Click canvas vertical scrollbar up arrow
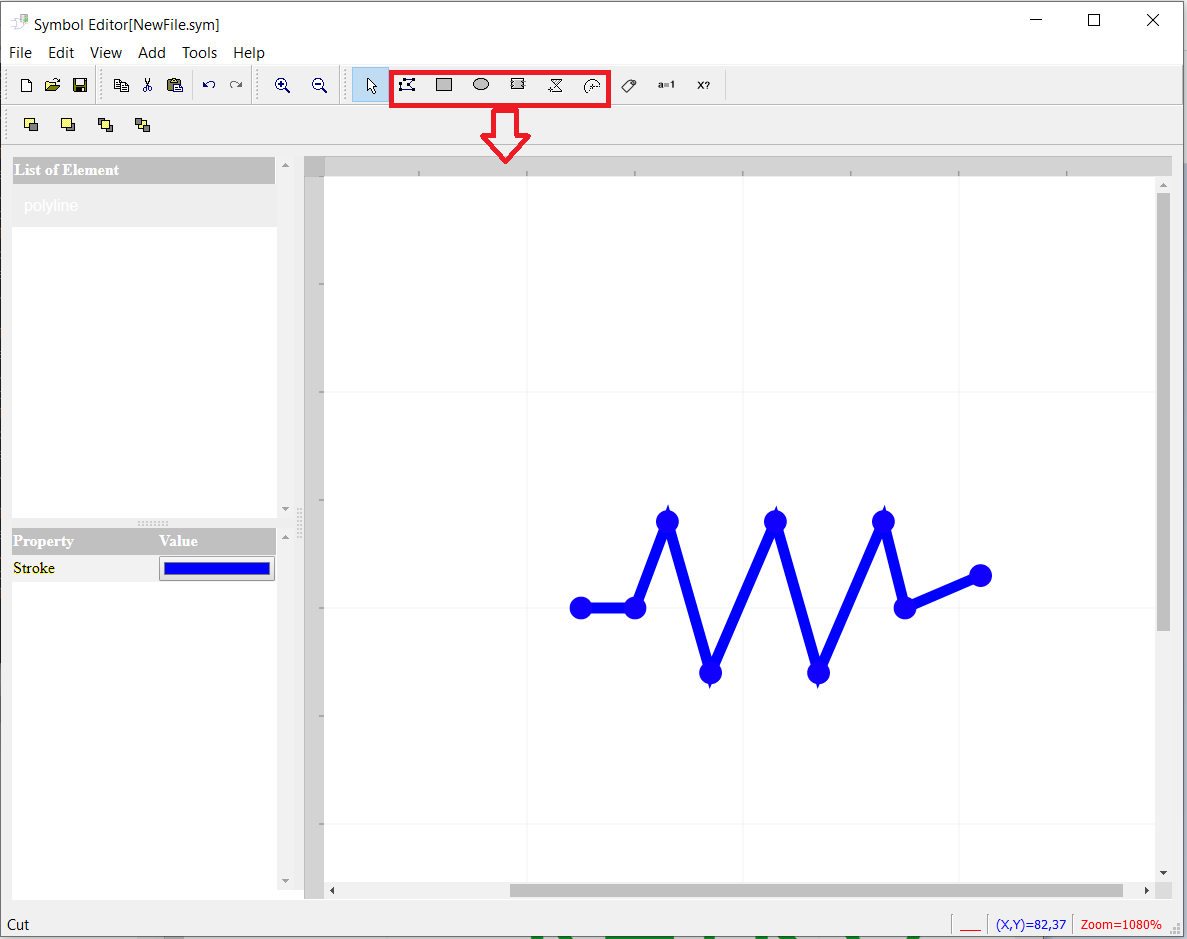 coord(1164,186)
